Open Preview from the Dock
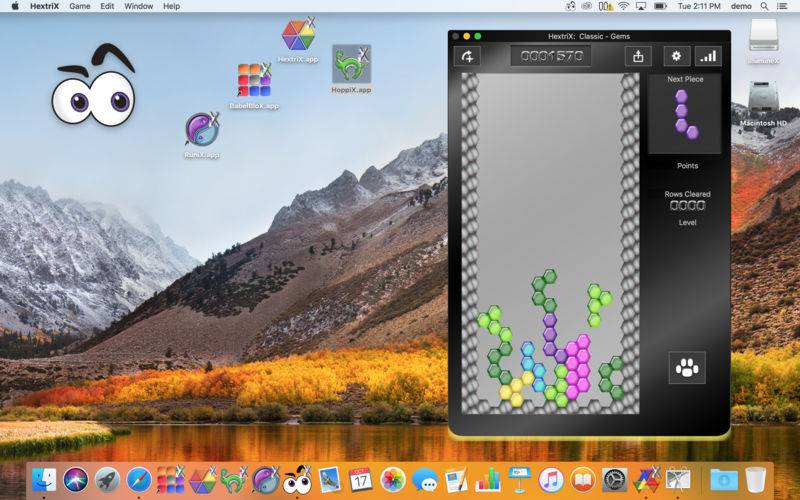This screenshot has height=500, width=800. [329, 480]
